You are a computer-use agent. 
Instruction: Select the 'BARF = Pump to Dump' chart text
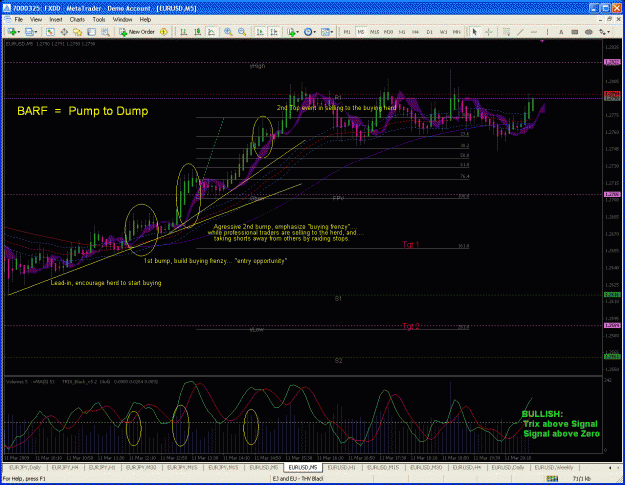point(83,111)
